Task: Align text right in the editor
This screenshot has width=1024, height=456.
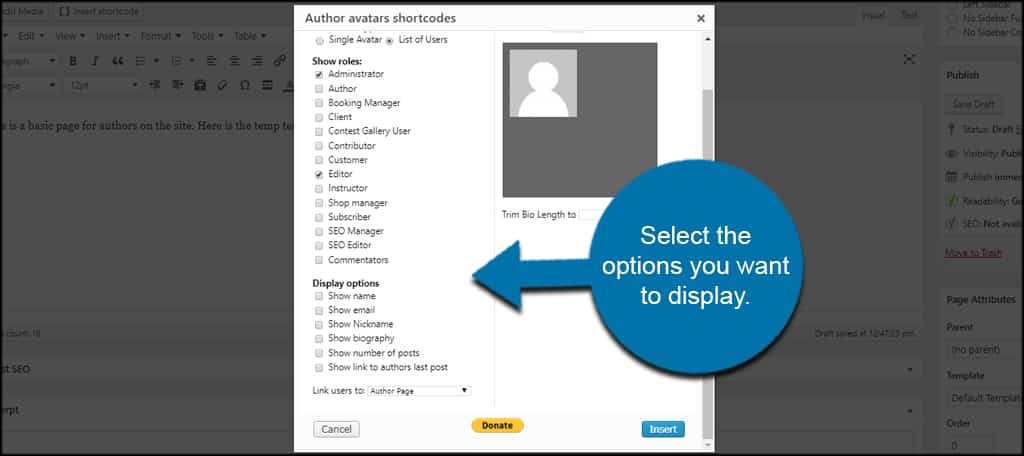Action: pyautogui.click(x=257, y=61)
